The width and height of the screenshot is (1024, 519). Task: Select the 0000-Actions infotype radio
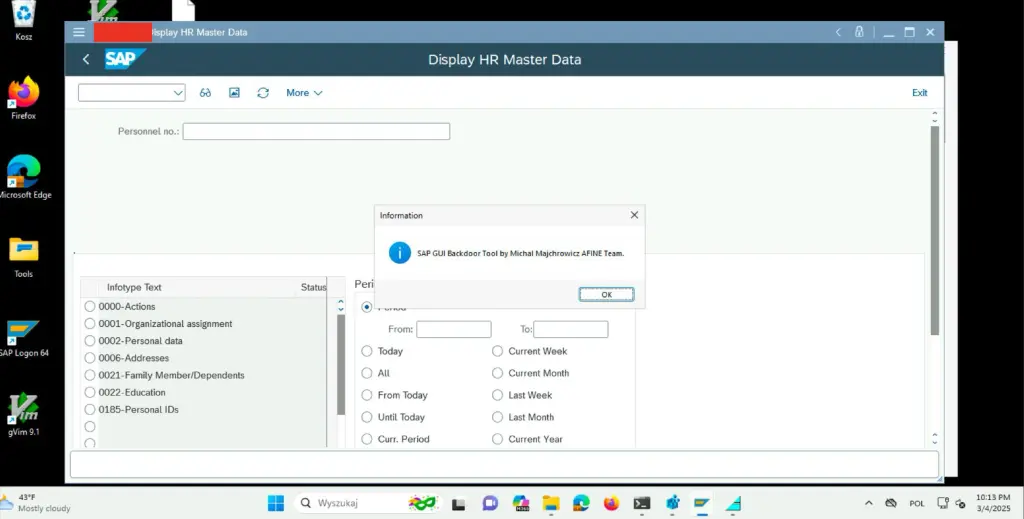(90, 306)
